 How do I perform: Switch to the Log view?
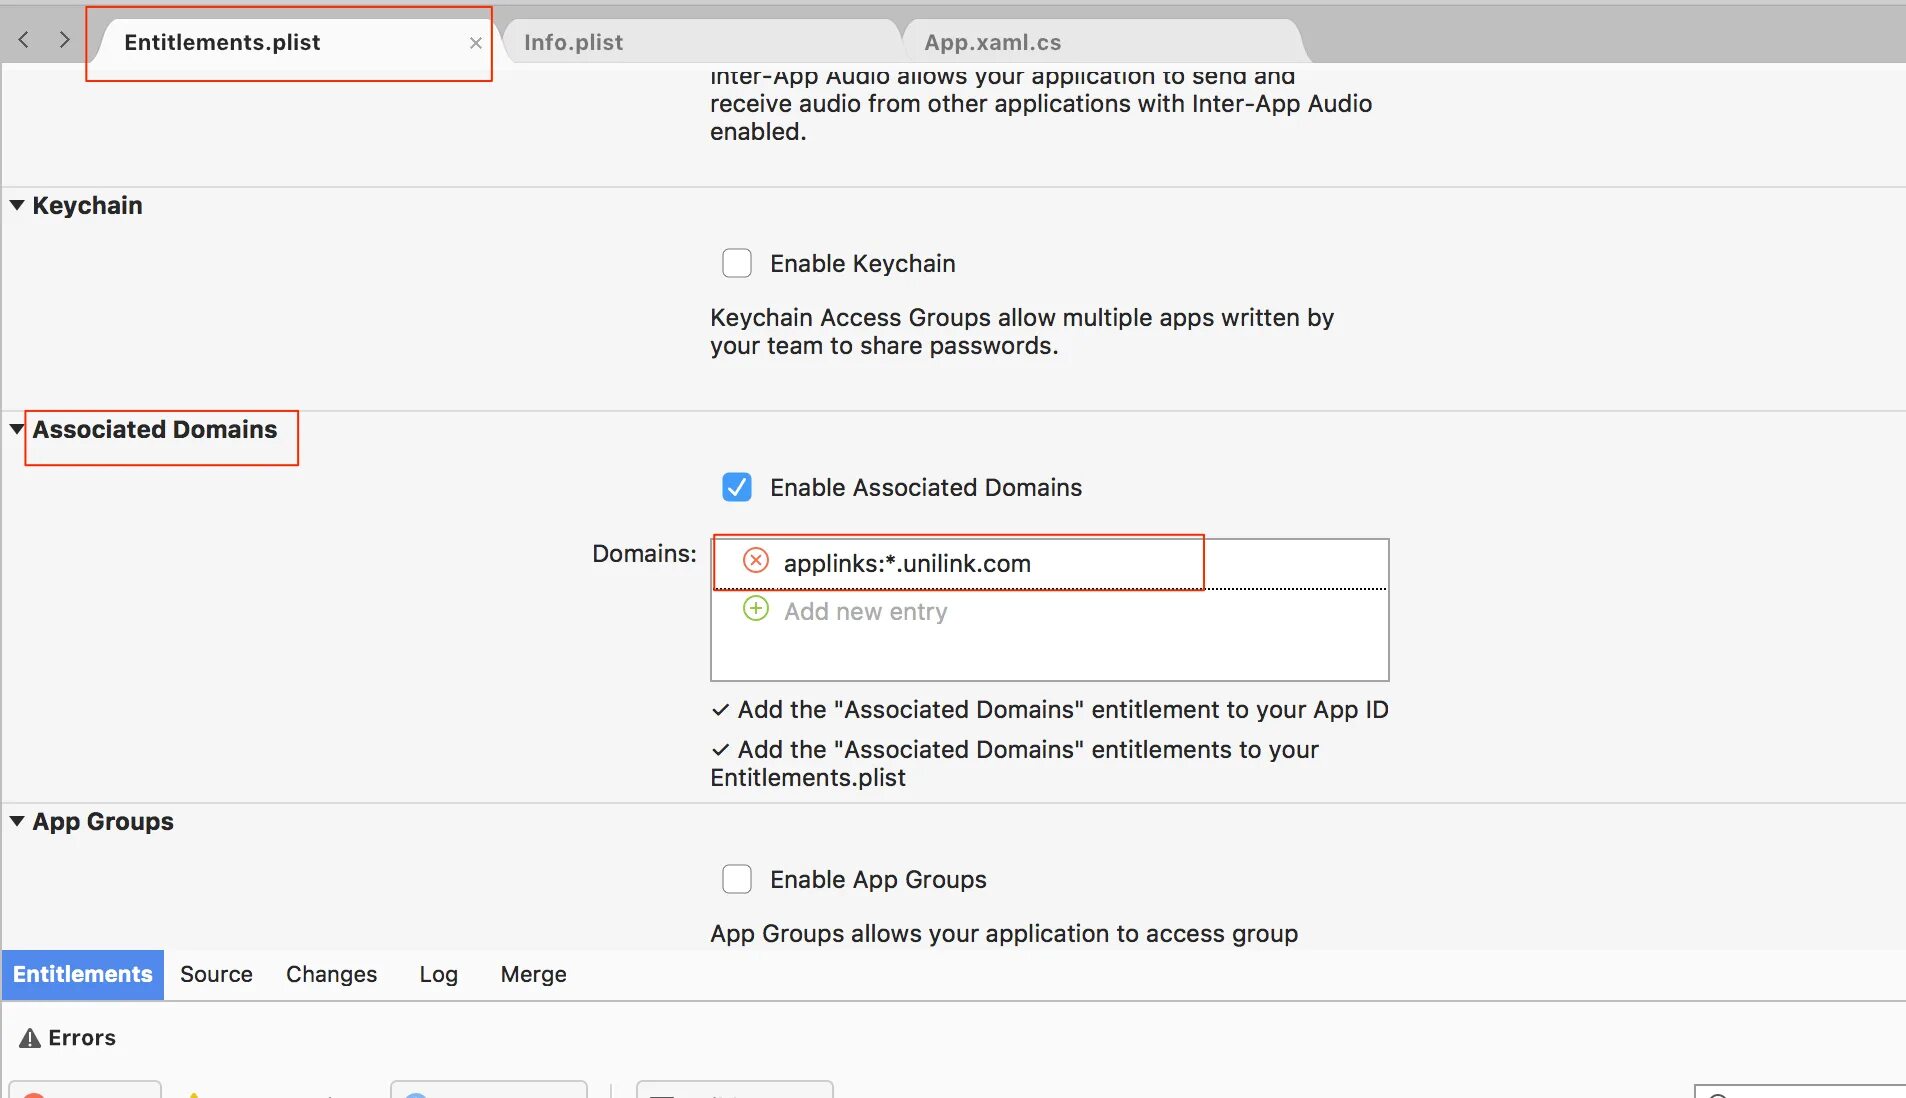click(438, 974)
